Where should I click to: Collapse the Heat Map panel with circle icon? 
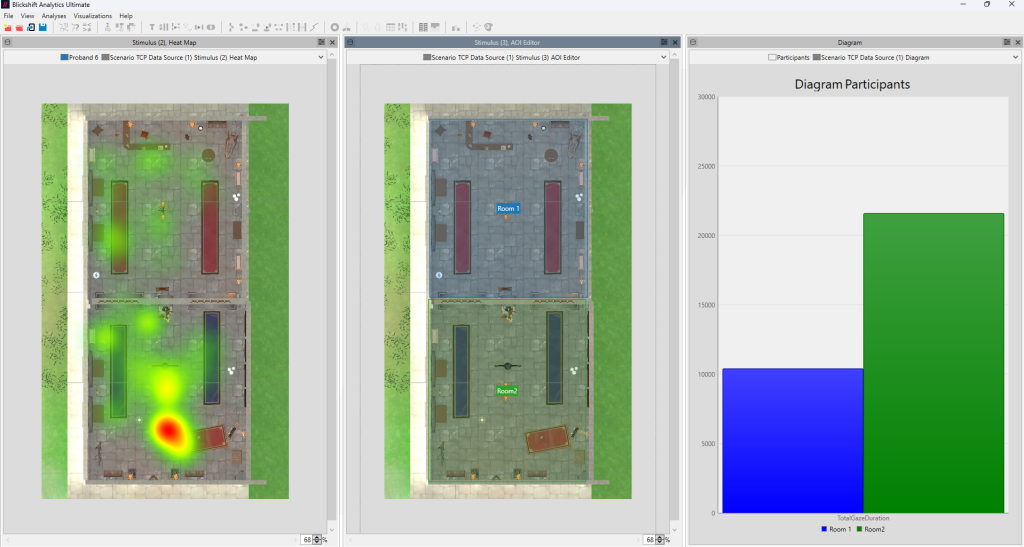(x=7, y=42)
